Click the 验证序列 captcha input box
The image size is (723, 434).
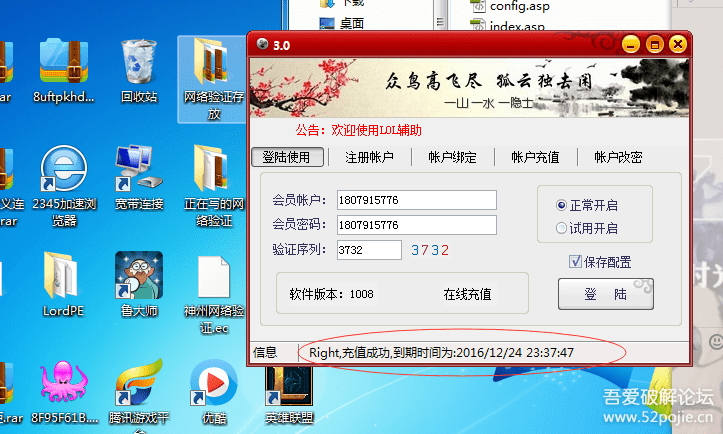coord(369,250)
